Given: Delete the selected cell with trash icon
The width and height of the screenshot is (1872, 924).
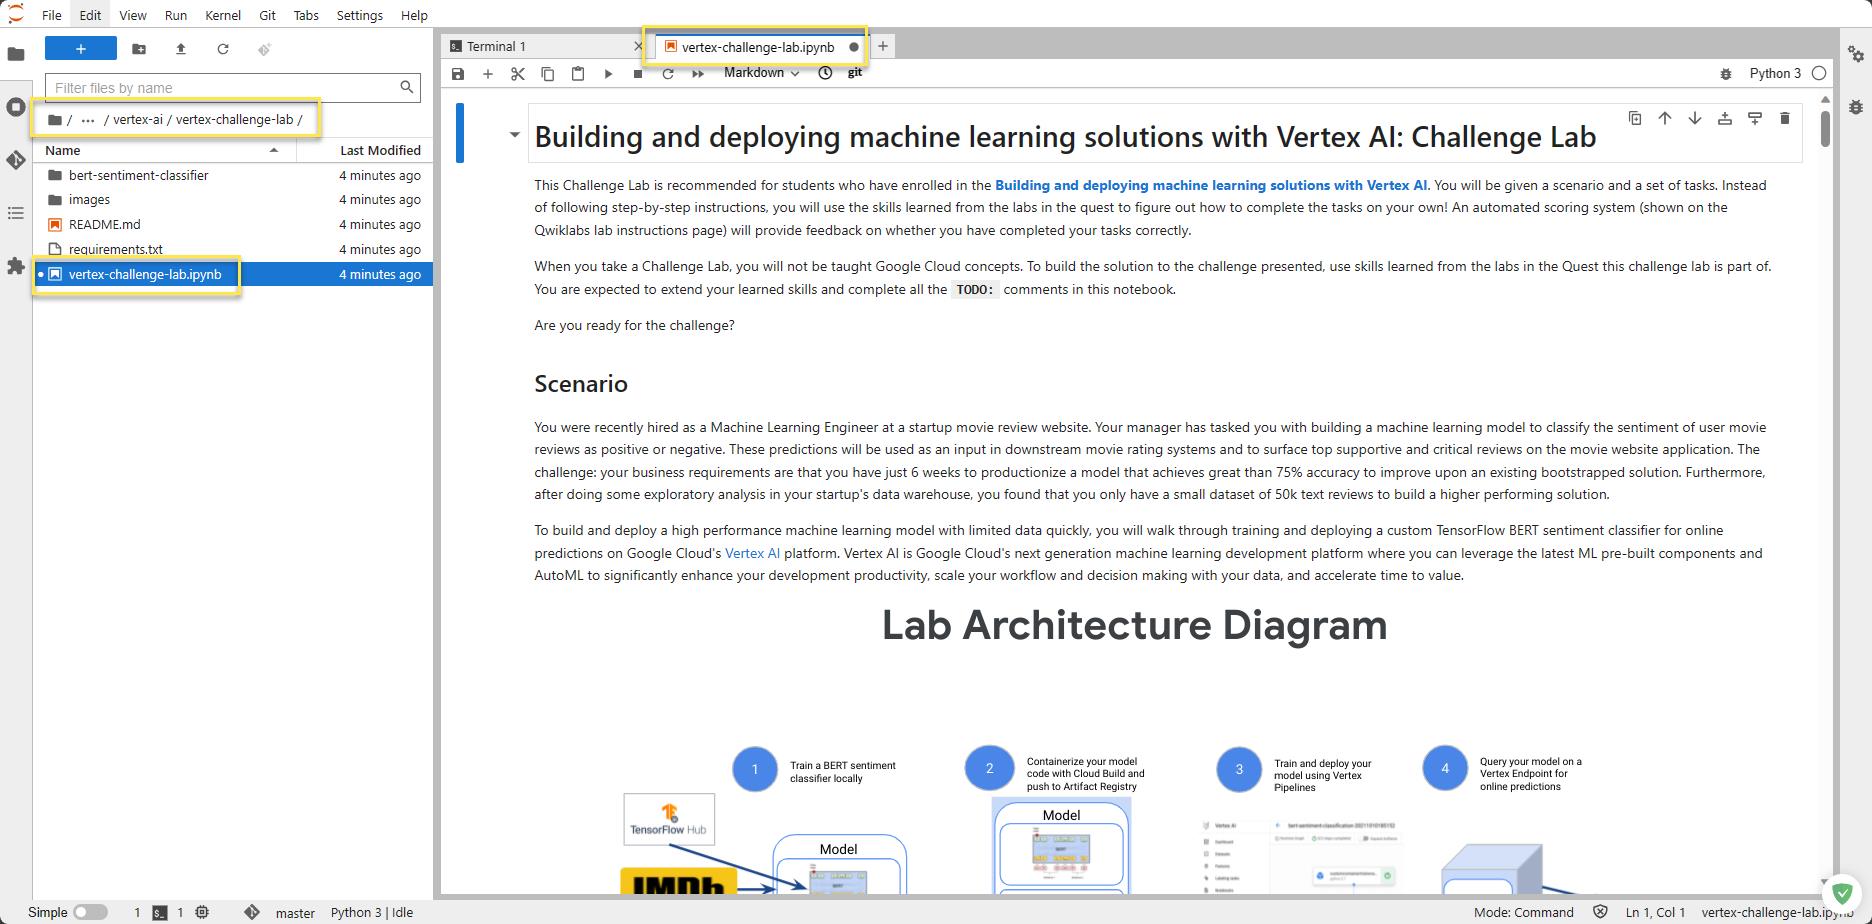Looking at the screenshot, I should (x=1785, y=119).
